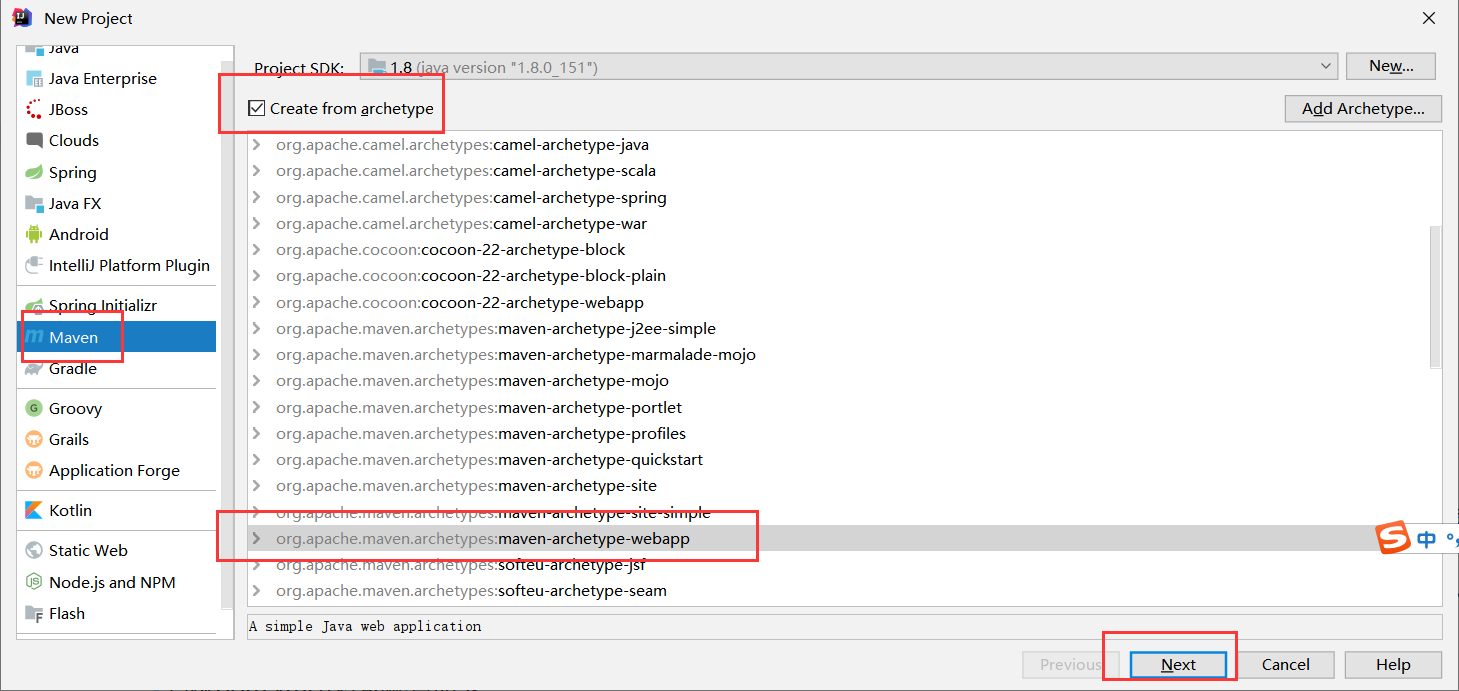Choose the Clouds icon in the list
Image resolution: width=1459 pixels, height=691 pixels.
pos(35,141)
